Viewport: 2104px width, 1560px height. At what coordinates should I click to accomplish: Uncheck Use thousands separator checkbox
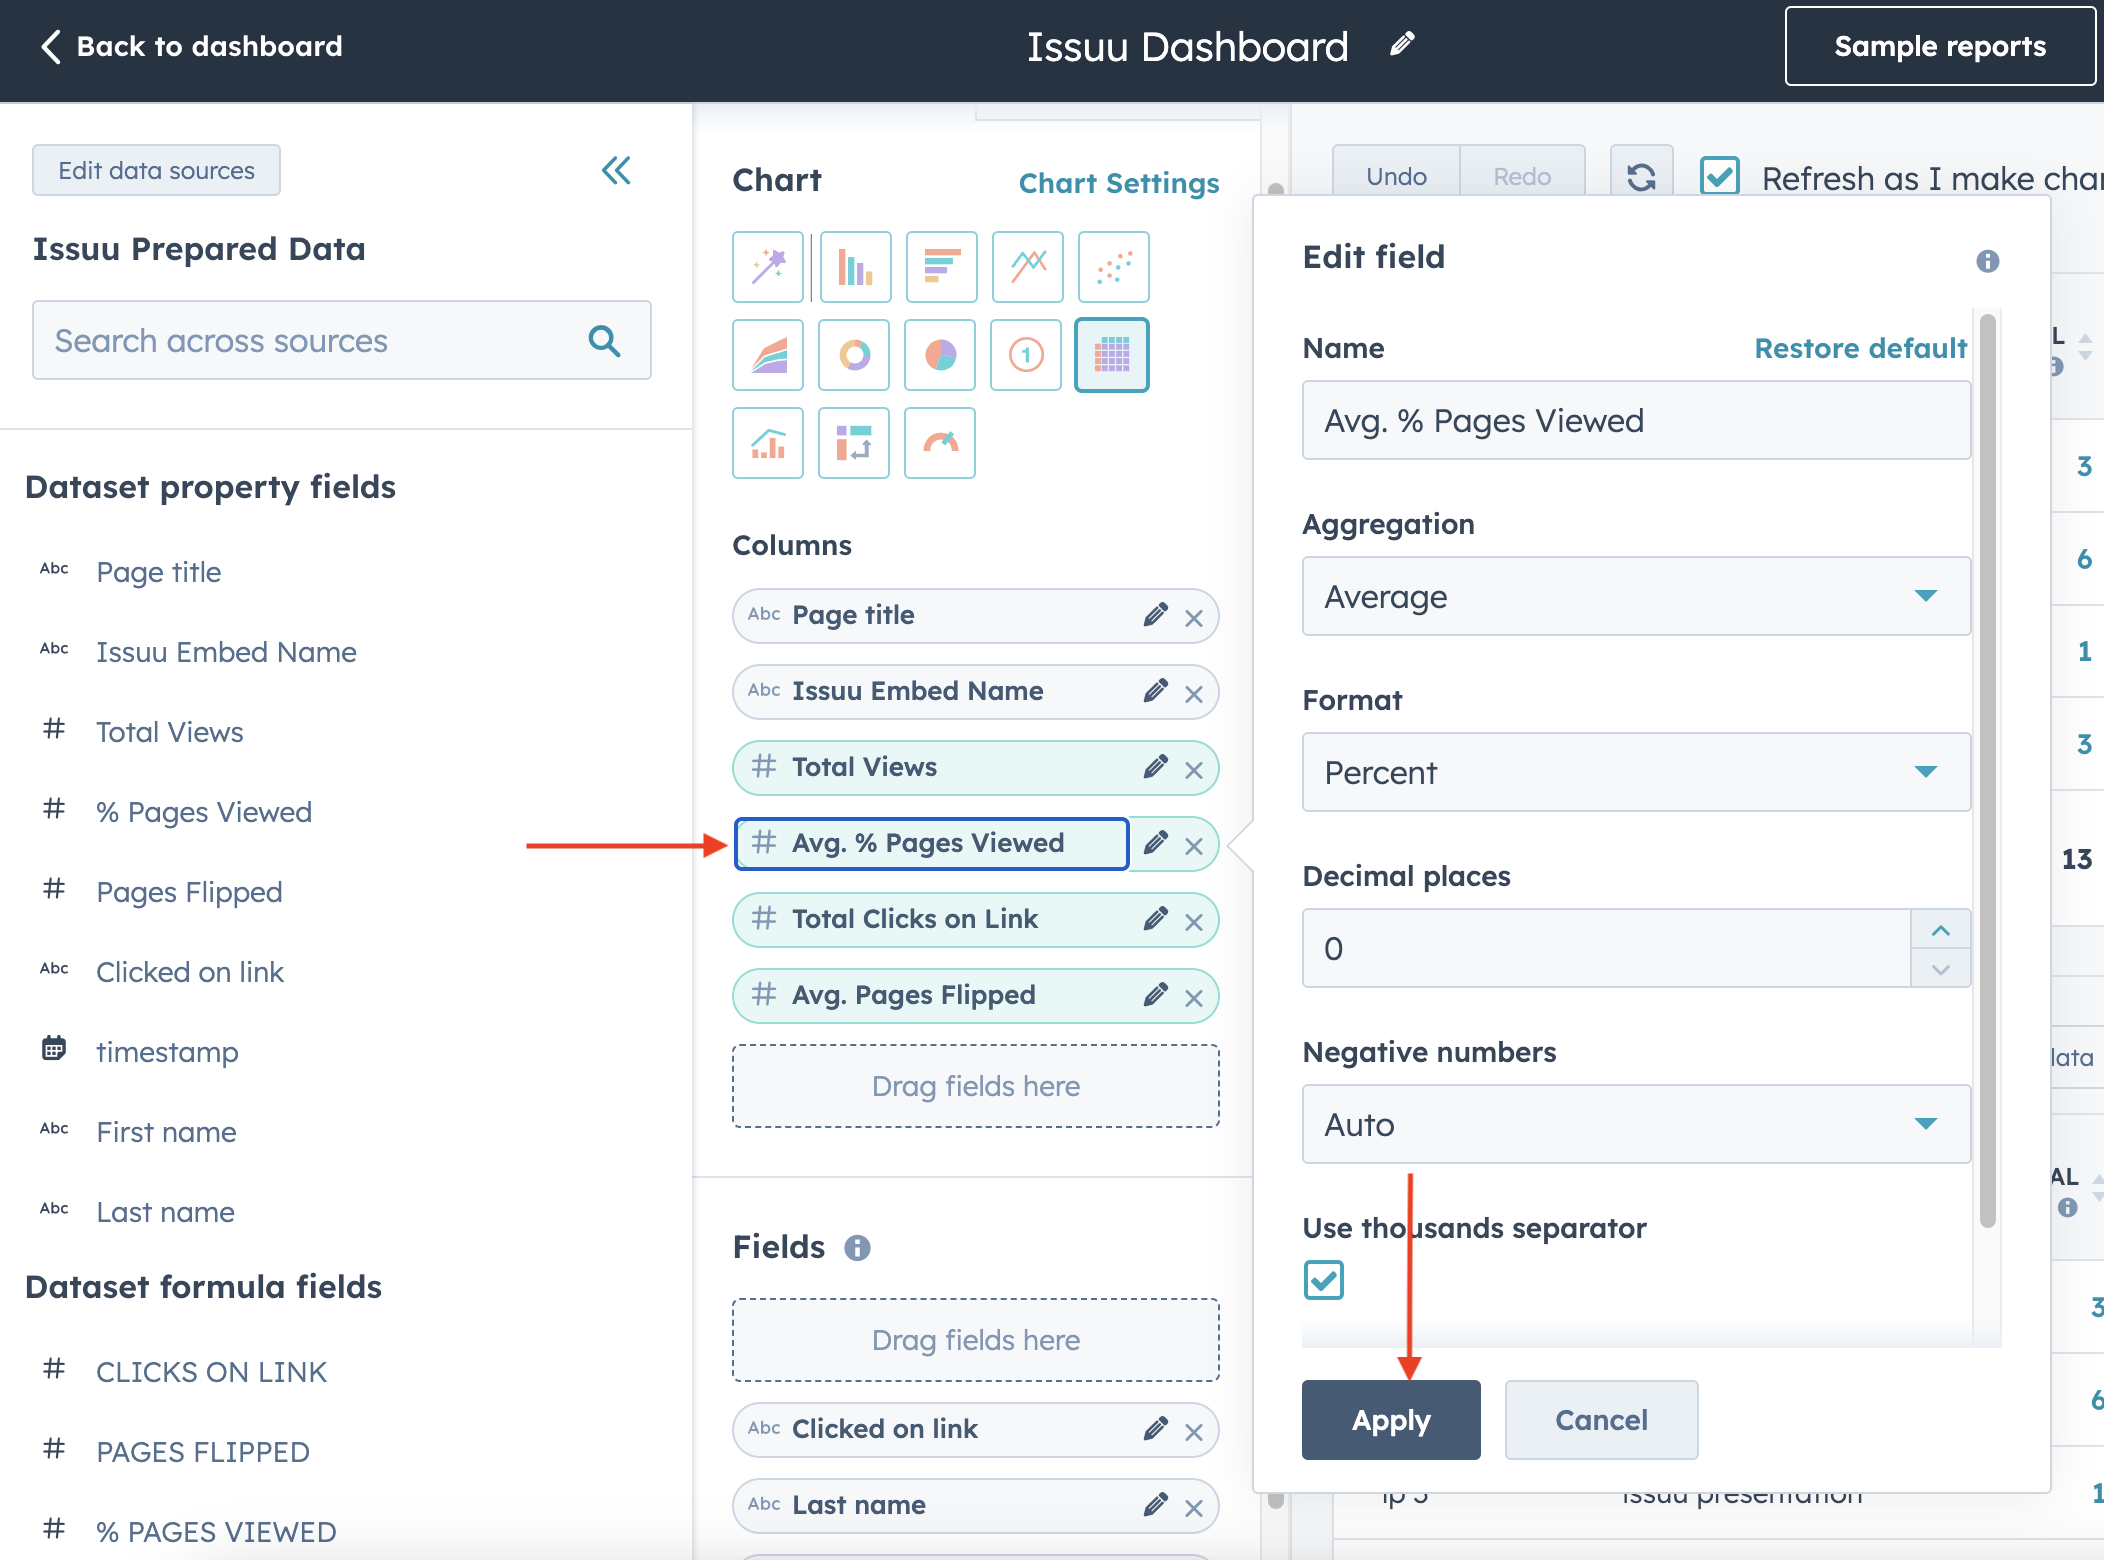coord(1323,1280)
